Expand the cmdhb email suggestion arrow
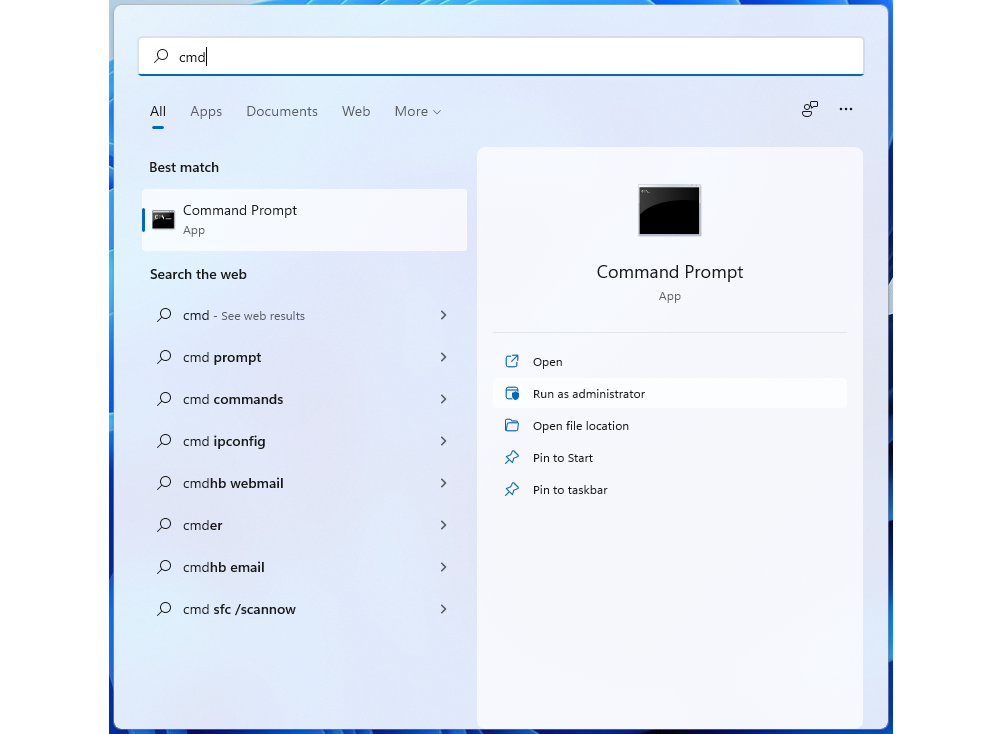The height and width of the screenshot is (734, 1000). tap(443, 567)
